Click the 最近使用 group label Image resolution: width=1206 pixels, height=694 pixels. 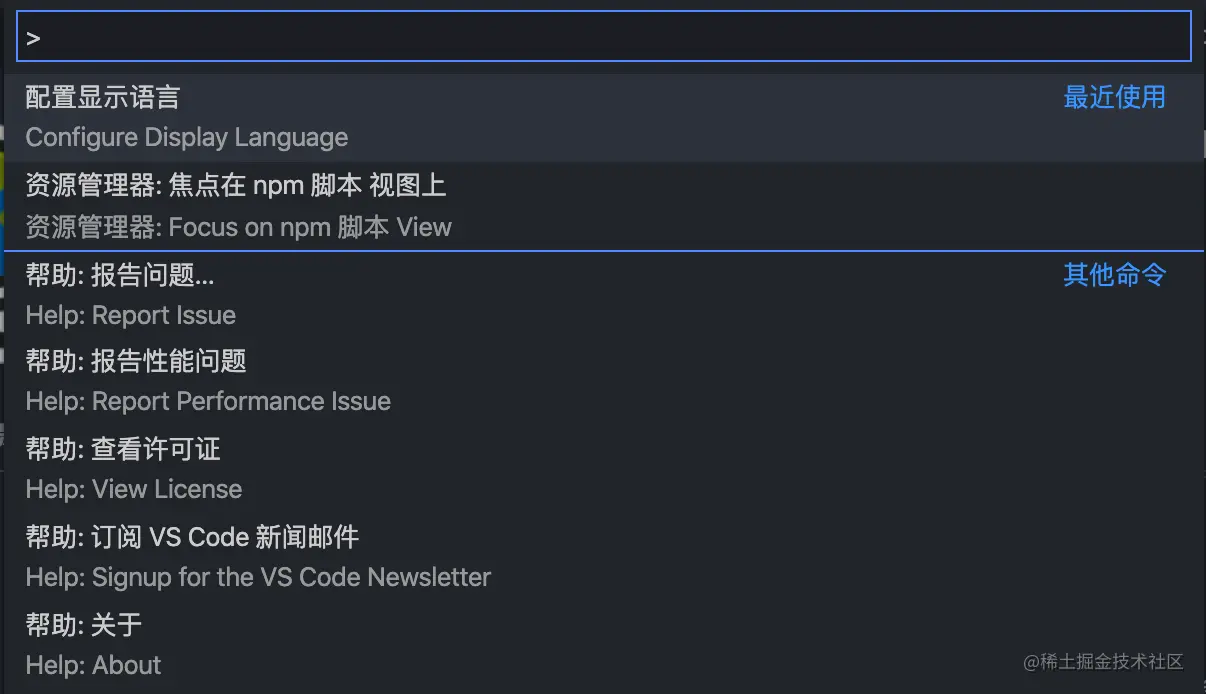[x=1114, y=97]
